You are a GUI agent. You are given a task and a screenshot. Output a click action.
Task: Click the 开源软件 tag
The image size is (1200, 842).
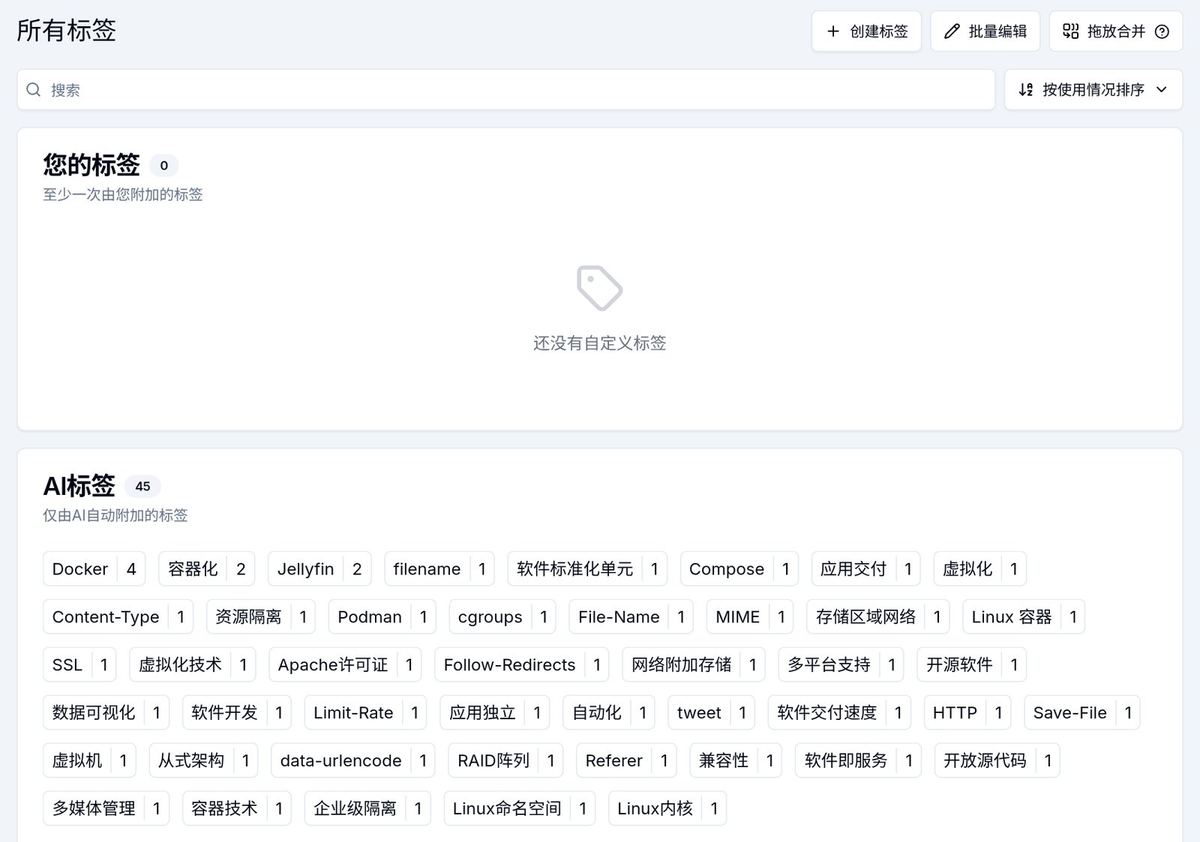point(972,665)
